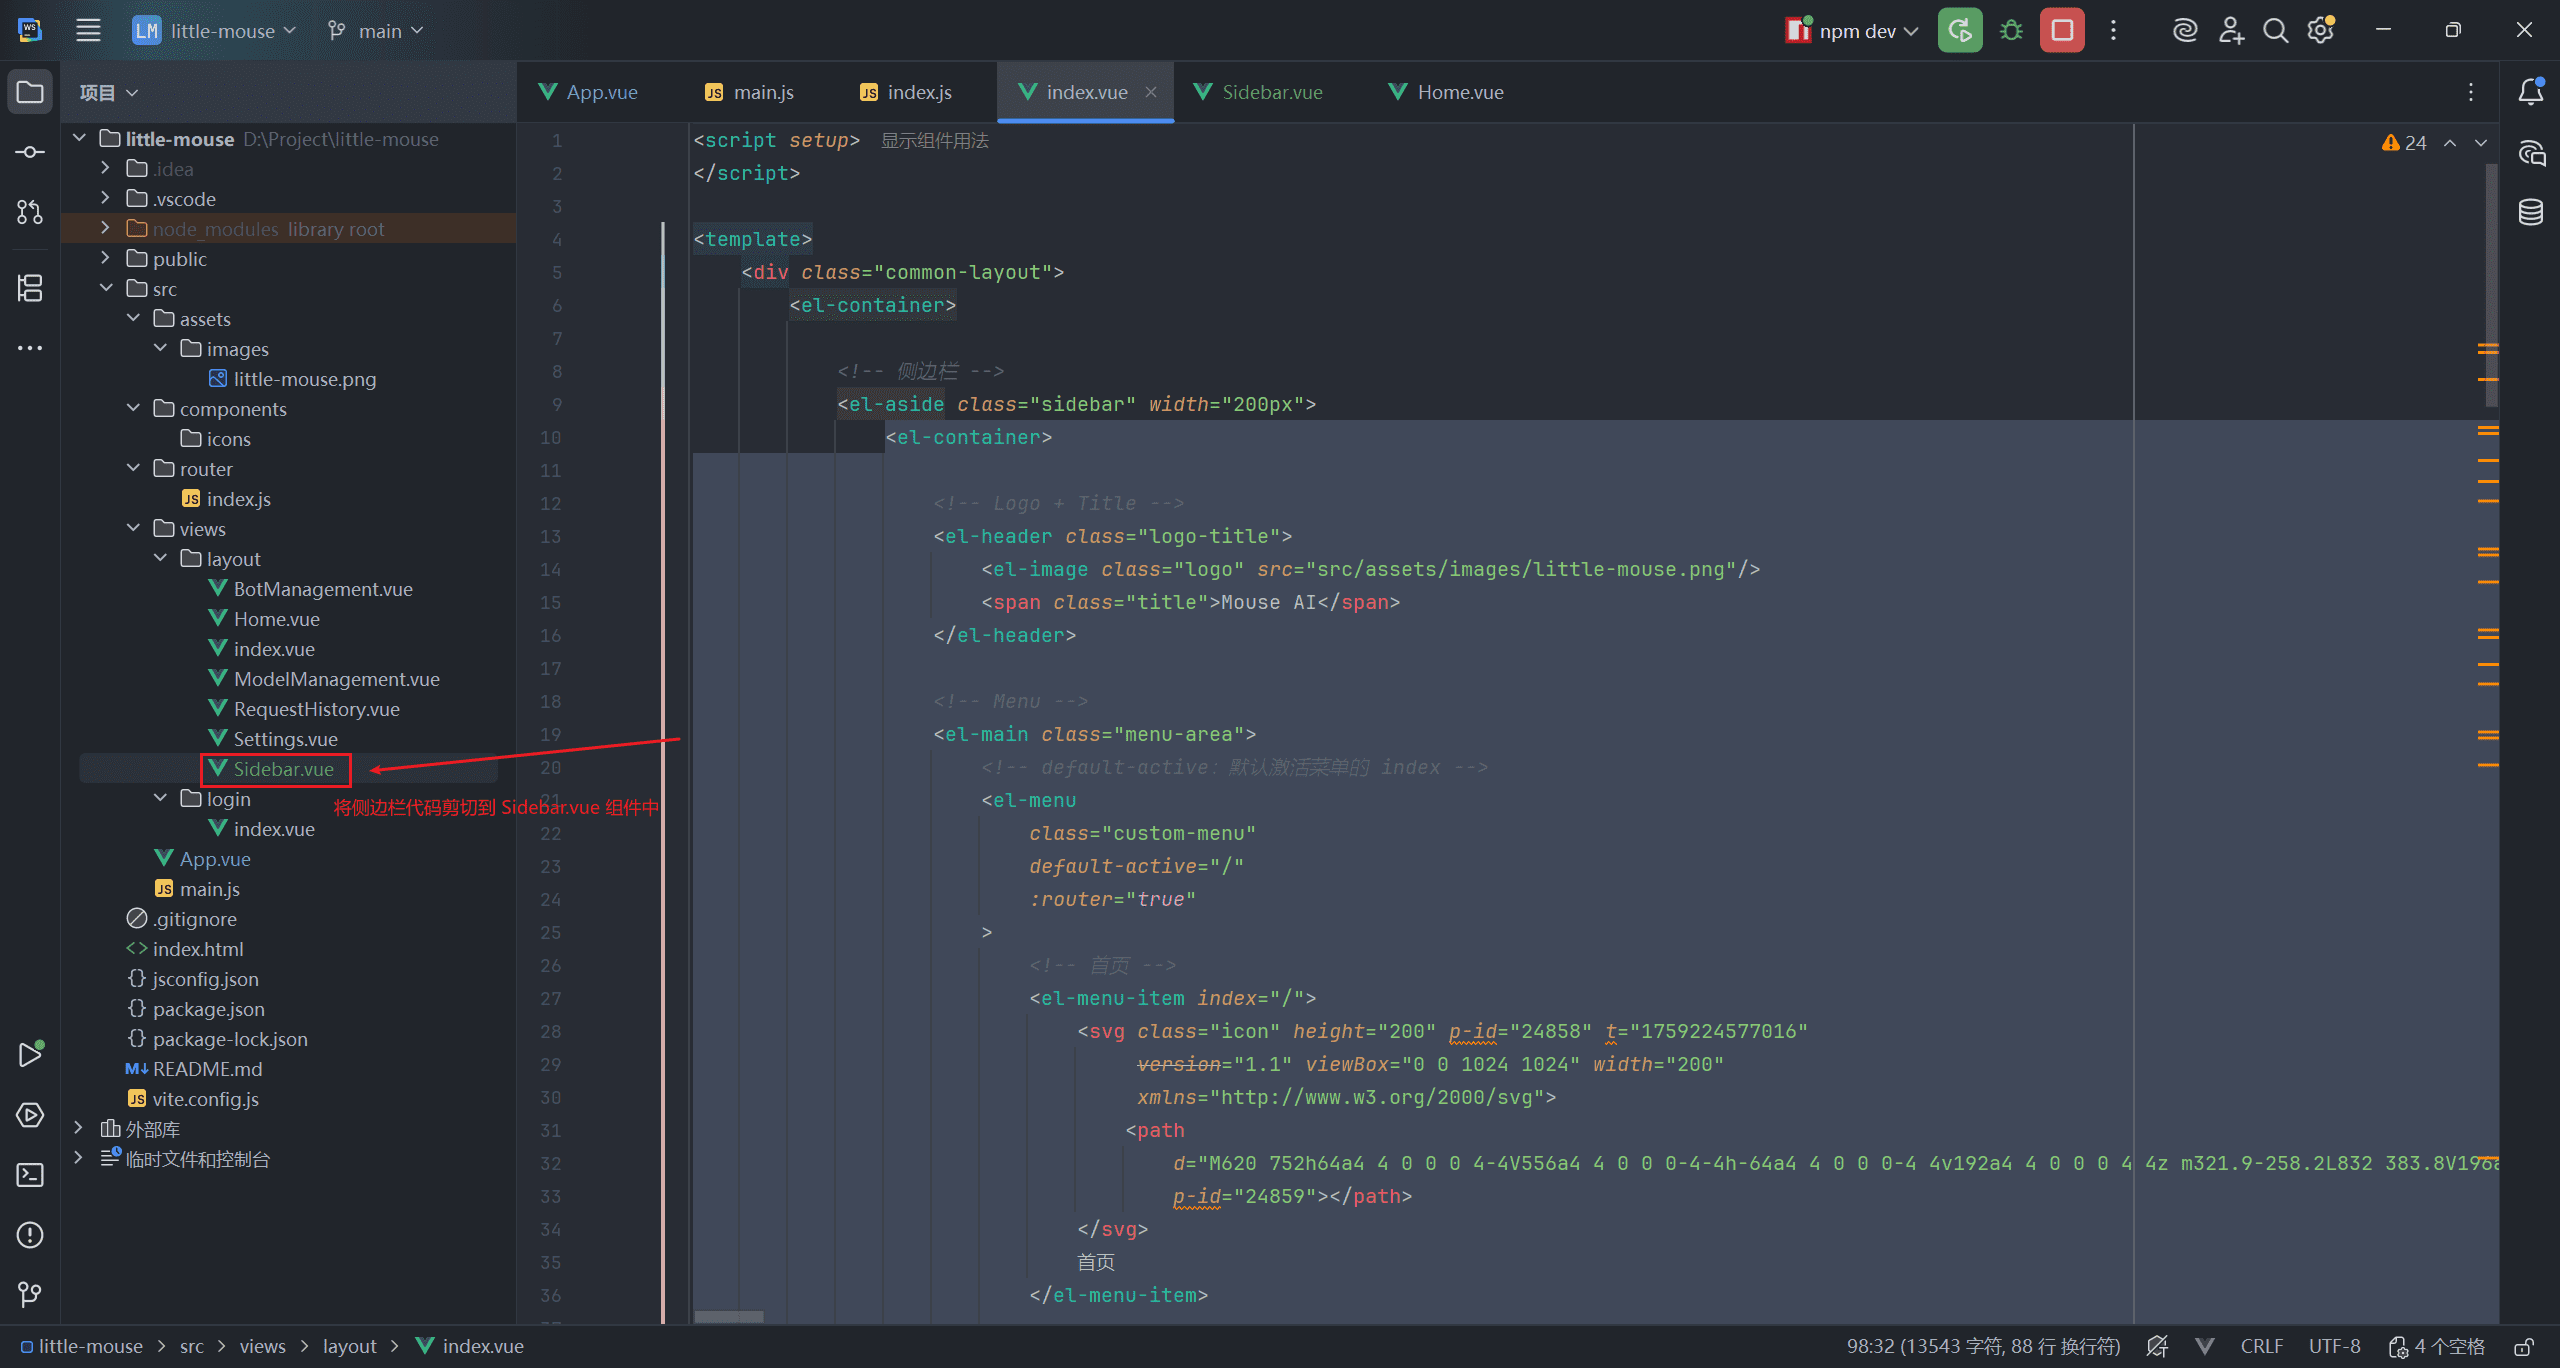Open more run actions menu

(x=2113, y=30)
